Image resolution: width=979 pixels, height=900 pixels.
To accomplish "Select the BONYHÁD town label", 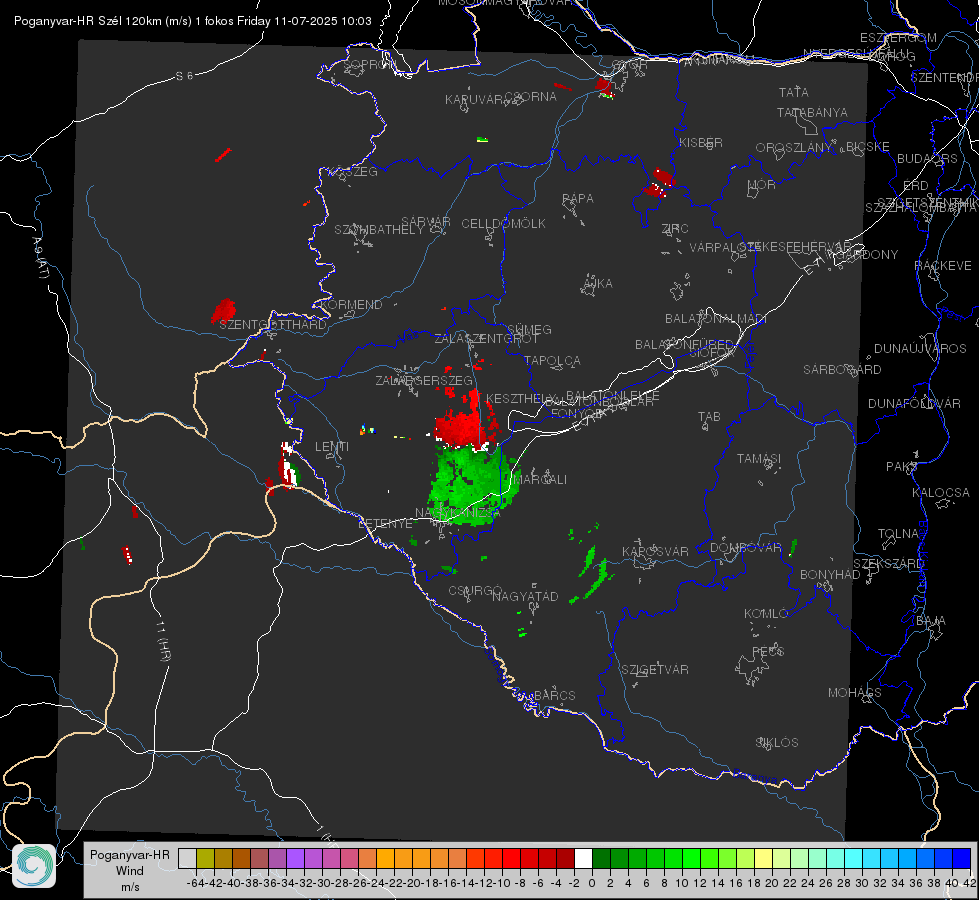I will tap(830, 575).
